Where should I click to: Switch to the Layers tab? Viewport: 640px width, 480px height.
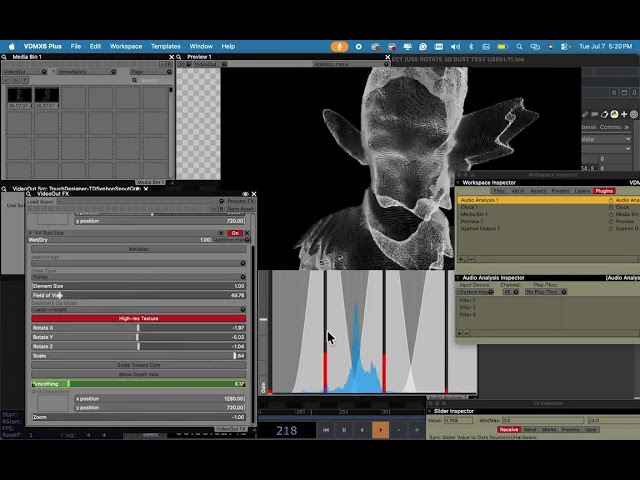point(582,191)
